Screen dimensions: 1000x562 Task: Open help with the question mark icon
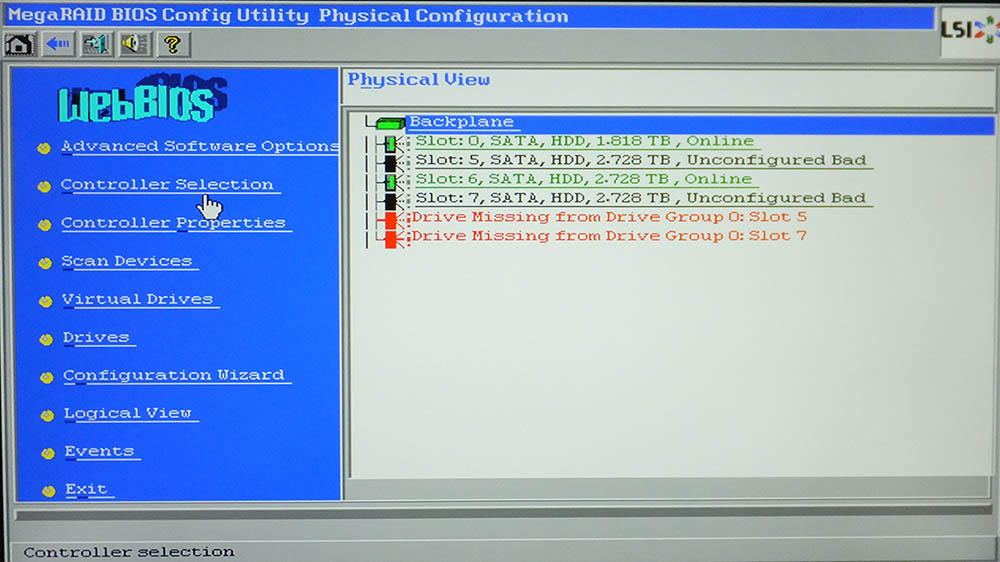coord(172,44)
